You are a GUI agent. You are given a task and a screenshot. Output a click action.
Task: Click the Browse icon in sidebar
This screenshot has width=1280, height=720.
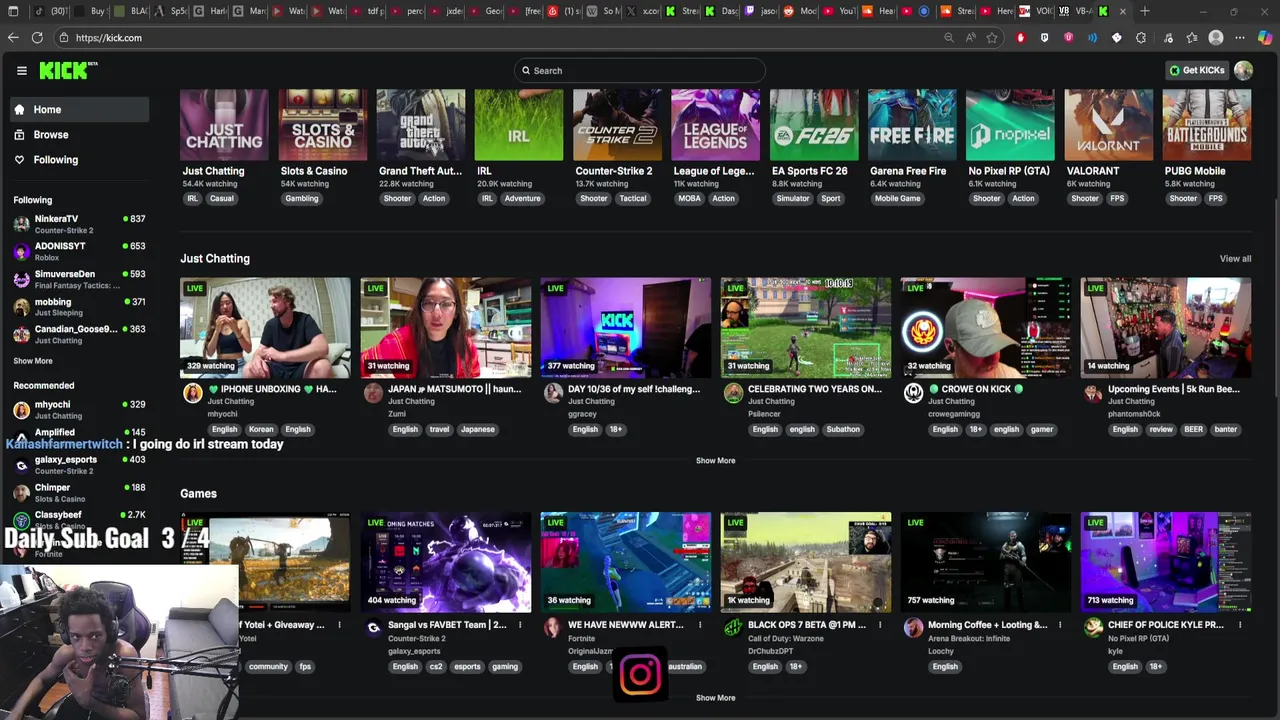[x=19, y=134]
